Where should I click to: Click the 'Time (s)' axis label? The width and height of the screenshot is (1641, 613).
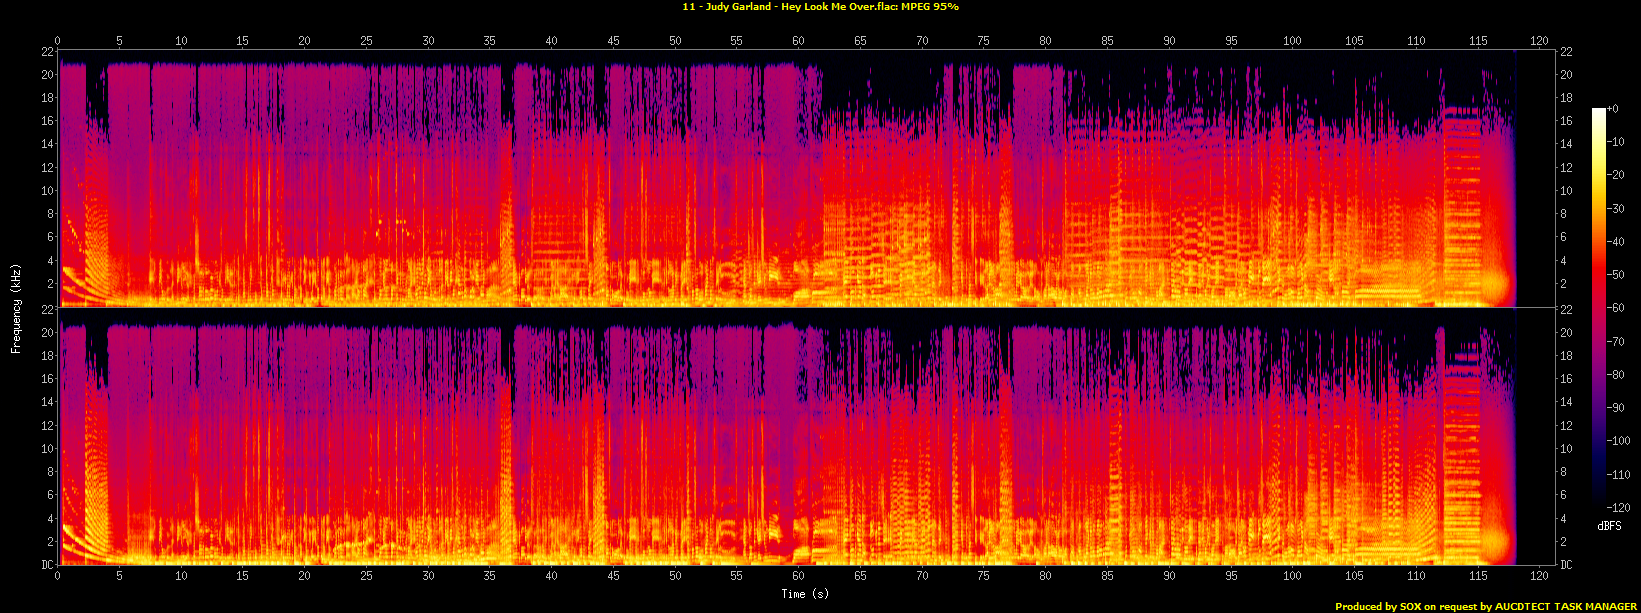coord(807,594)
